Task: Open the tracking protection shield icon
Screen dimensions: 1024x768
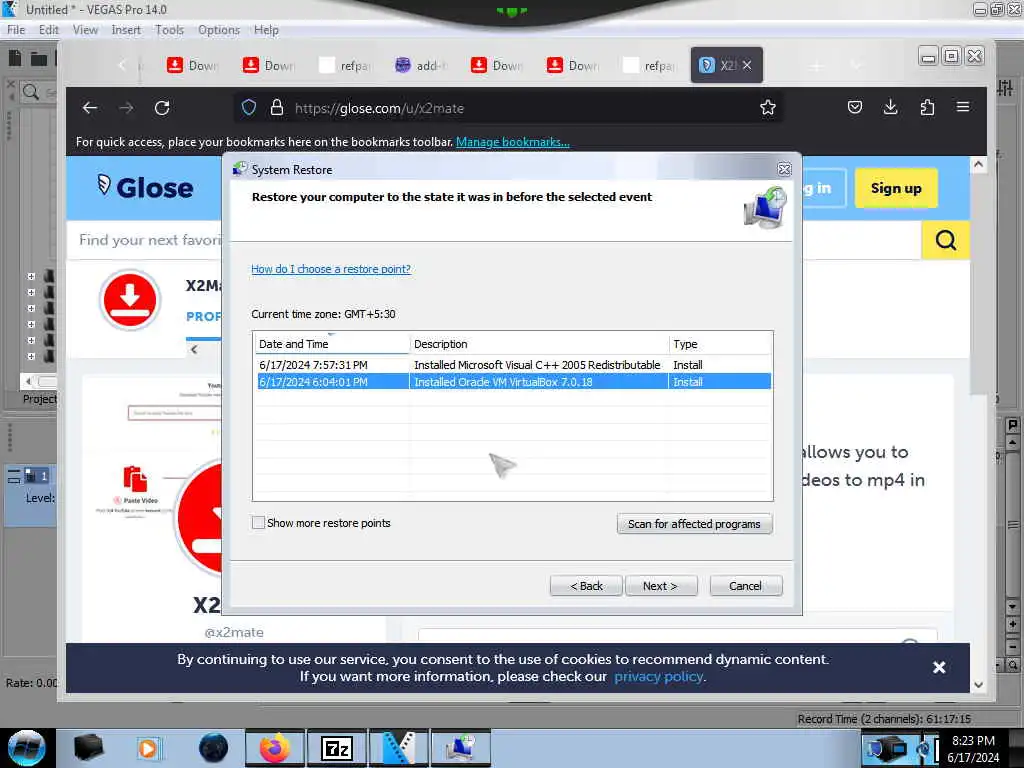Action: (x=249, y=107)
